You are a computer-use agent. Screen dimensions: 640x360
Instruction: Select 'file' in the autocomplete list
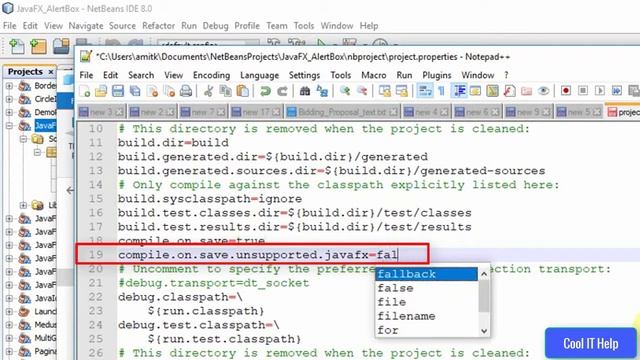(x=427, y=302)
